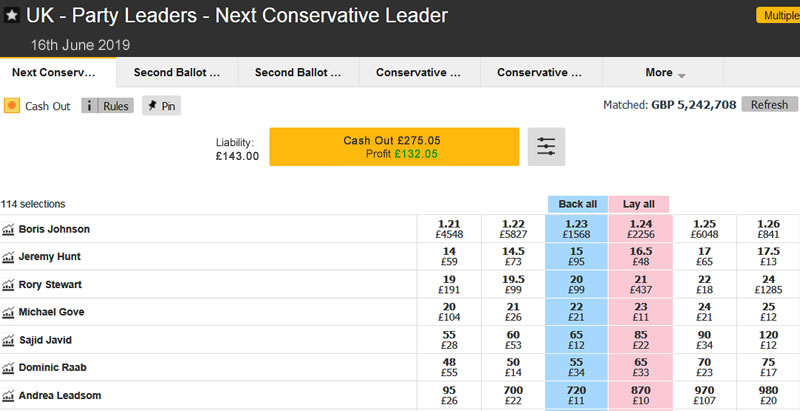Click the pink Lay all header
Viewport: 800px width, 411px height.
point(638,204)
